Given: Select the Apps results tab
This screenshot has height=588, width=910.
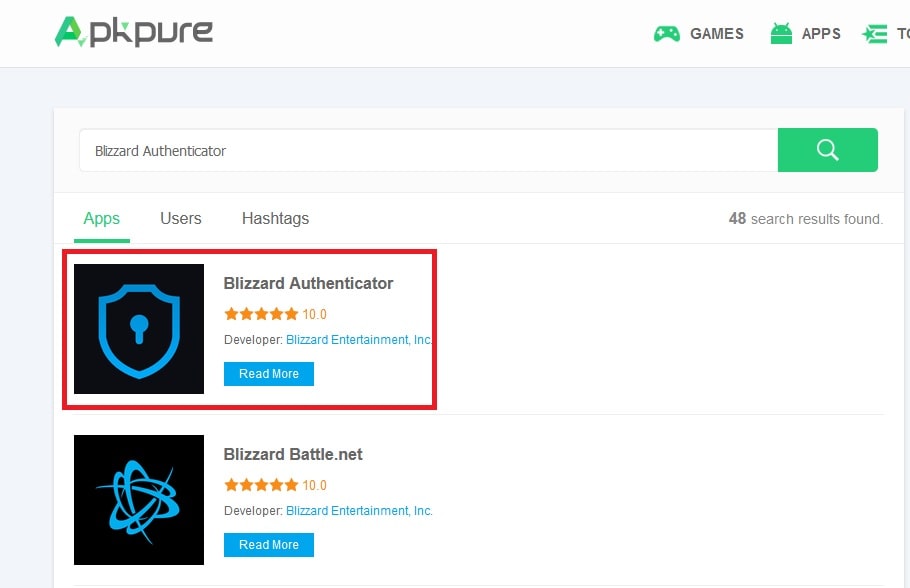Looking at the screenshot, I should (x=102, y=218).
